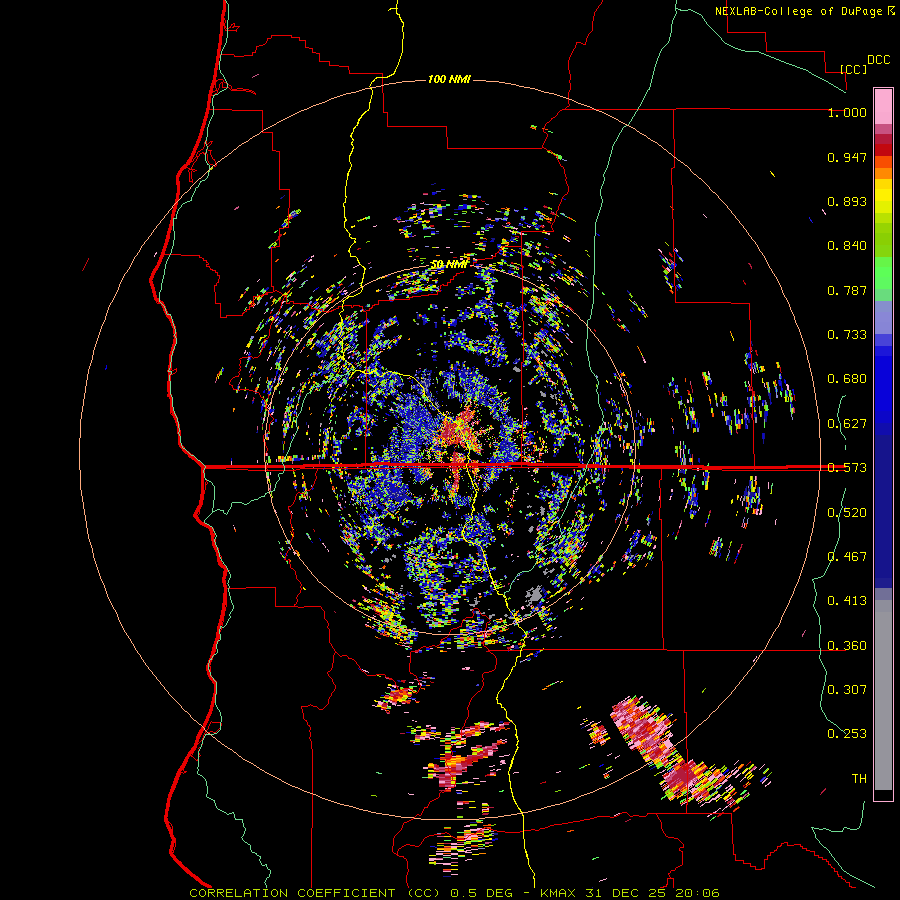Click the [CC] legend unit label
The image size is (900, 900).
point(853,69)
